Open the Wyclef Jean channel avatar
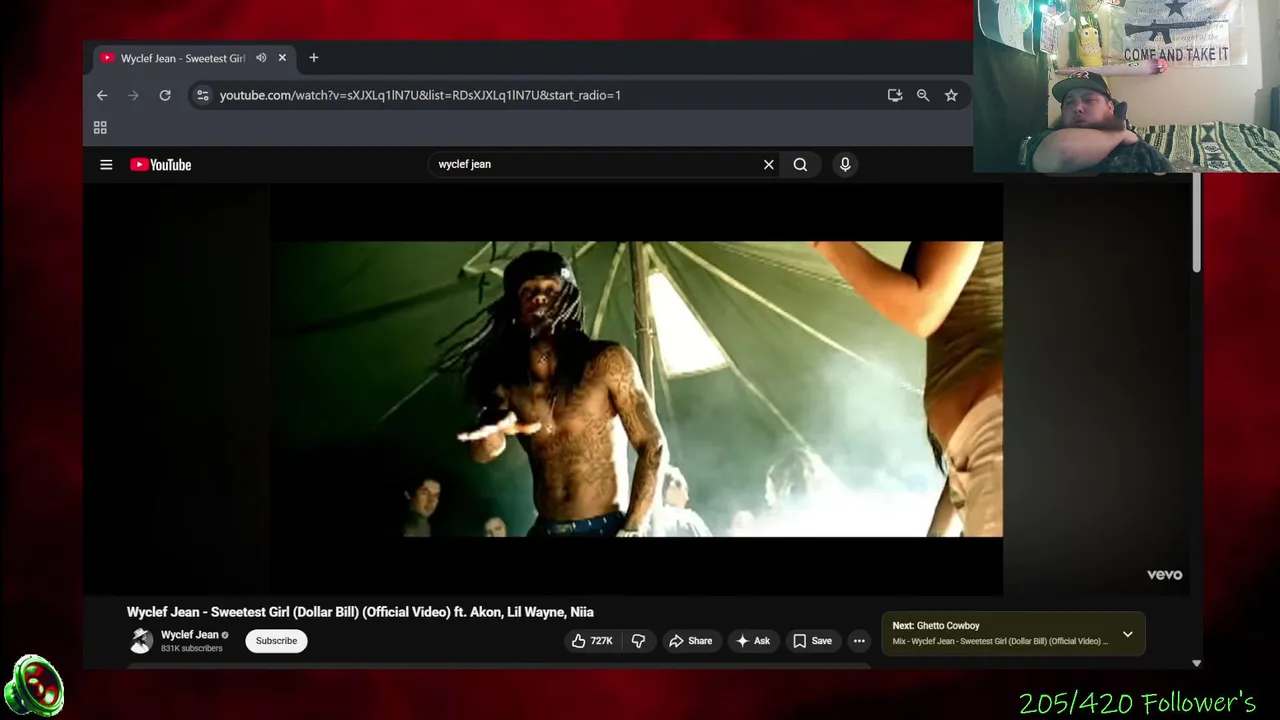The width and height of the screenshot is (1280, 720). tap(141, 641)
